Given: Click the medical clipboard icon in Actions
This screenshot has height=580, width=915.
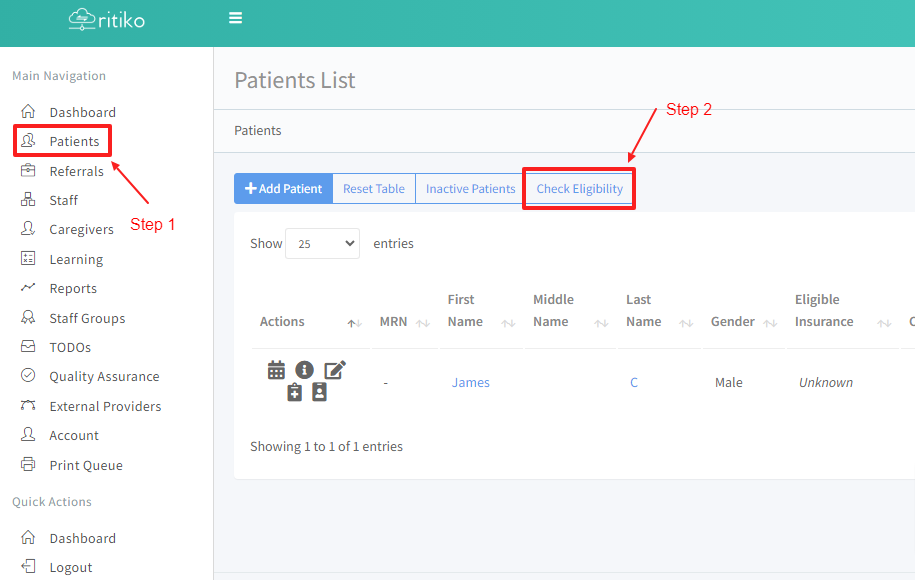Looking at the screenshot, I should click(294, 393).
